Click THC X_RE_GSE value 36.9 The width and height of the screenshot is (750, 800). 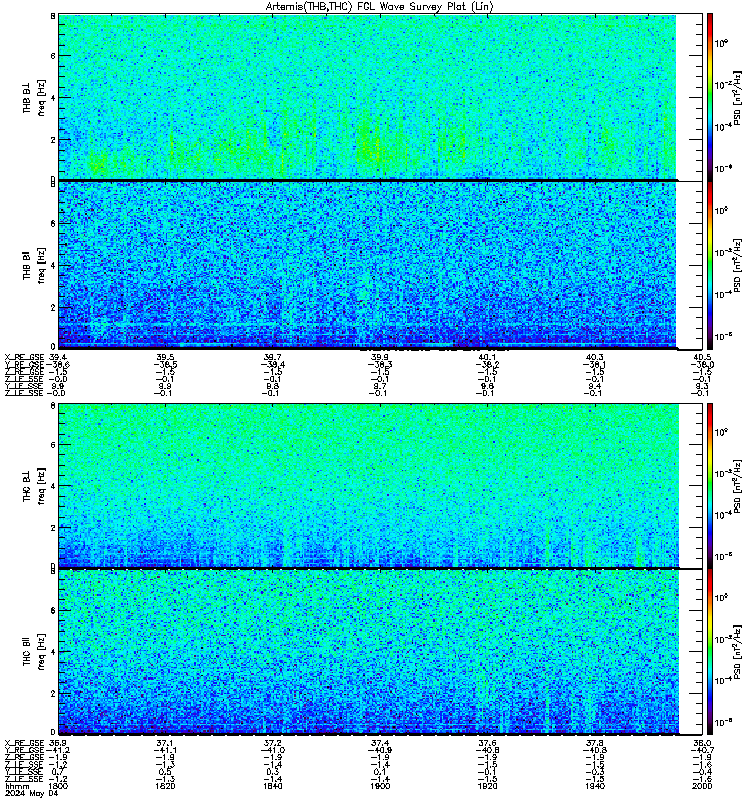pos(58,743)
